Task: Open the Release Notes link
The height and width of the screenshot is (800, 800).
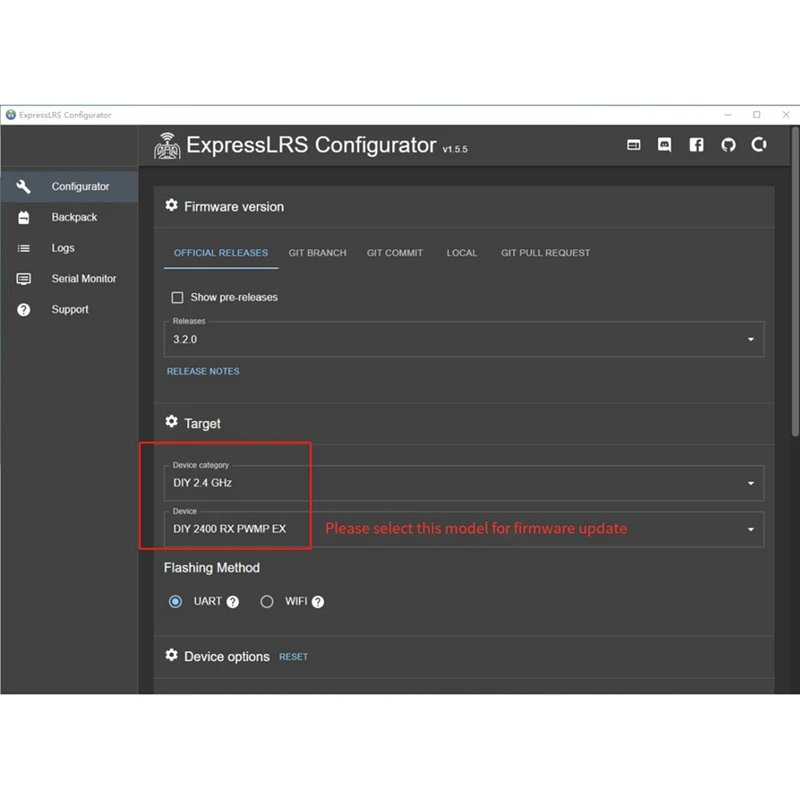Action: (203, 371)
